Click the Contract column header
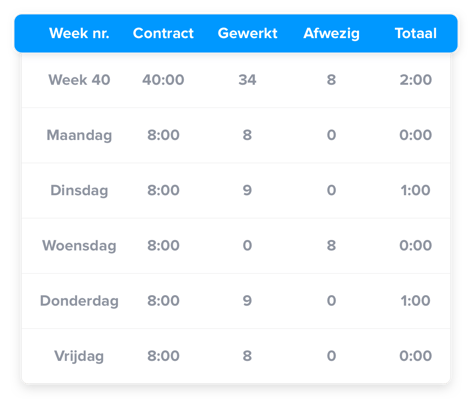 tap(163, 33)
